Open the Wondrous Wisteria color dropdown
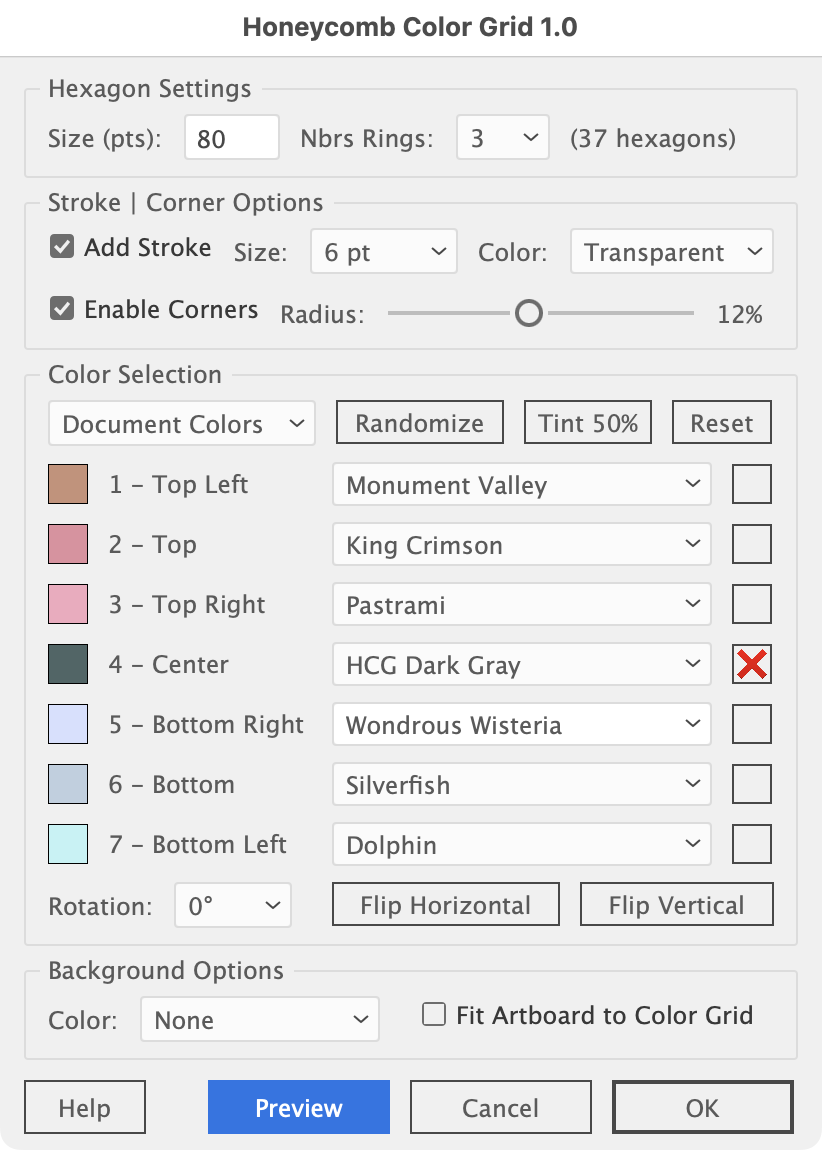Viewport: 822px width, 1150px height. pos(521,725)
